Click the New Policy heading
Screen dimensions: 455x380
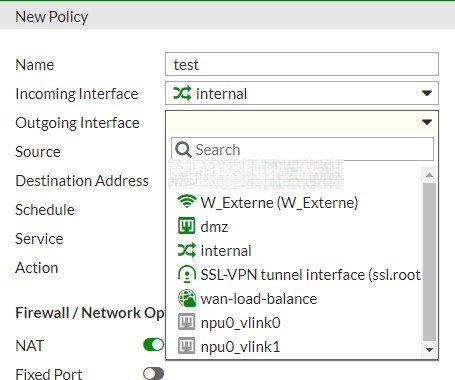click(52, 17)
